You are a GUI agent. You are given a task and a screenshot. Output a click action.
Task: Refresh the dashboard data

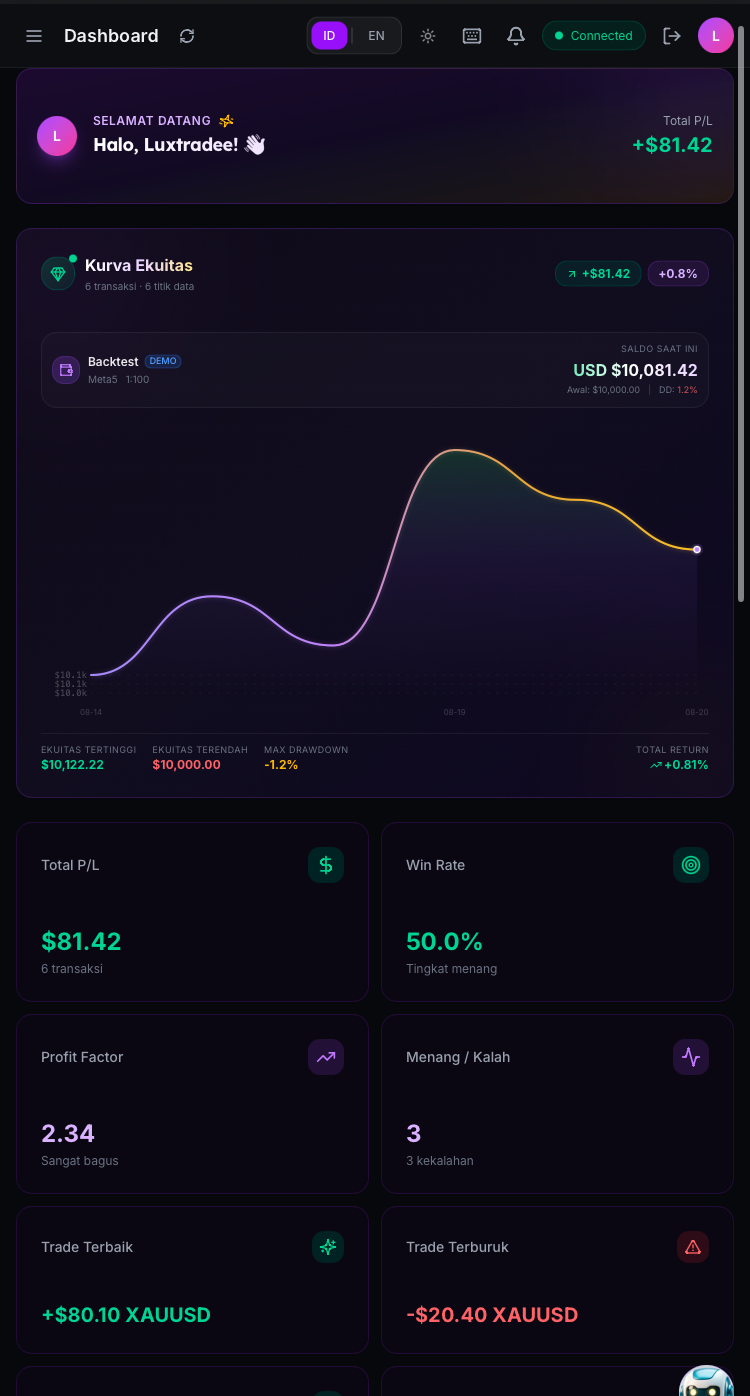(187, 36)
